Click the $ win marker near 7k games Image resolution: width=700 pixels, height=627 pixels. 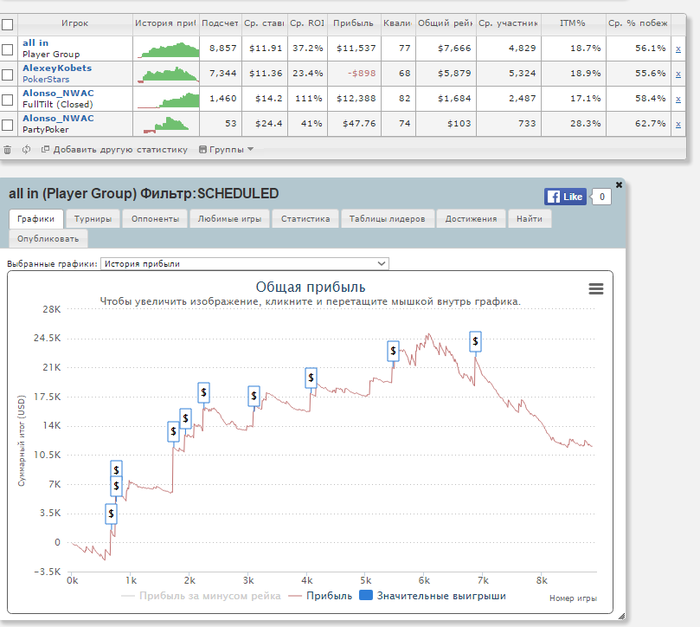point(475,342)
